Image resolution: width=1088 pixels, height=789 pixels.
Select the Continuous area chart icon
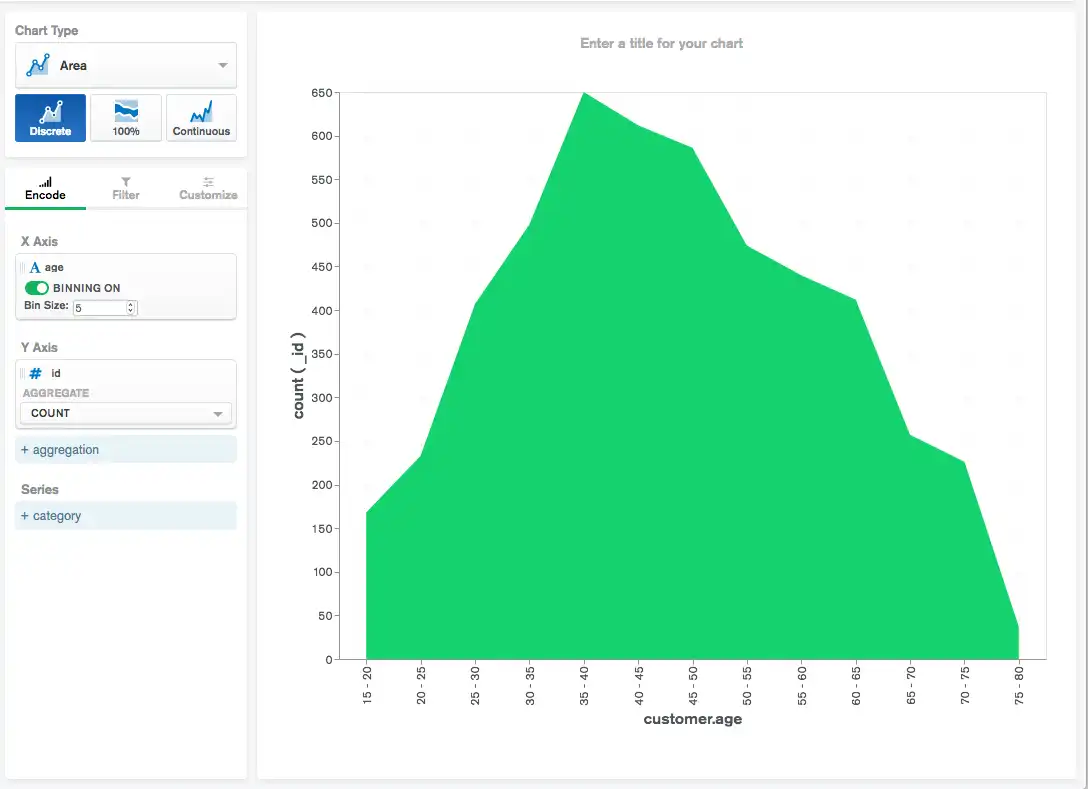(x=200, y=116)
